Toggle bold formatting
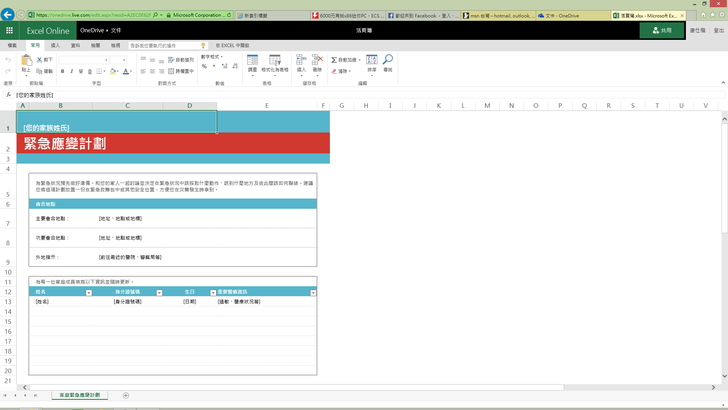This screenshot has width=728, height=410. pos(63,72)
